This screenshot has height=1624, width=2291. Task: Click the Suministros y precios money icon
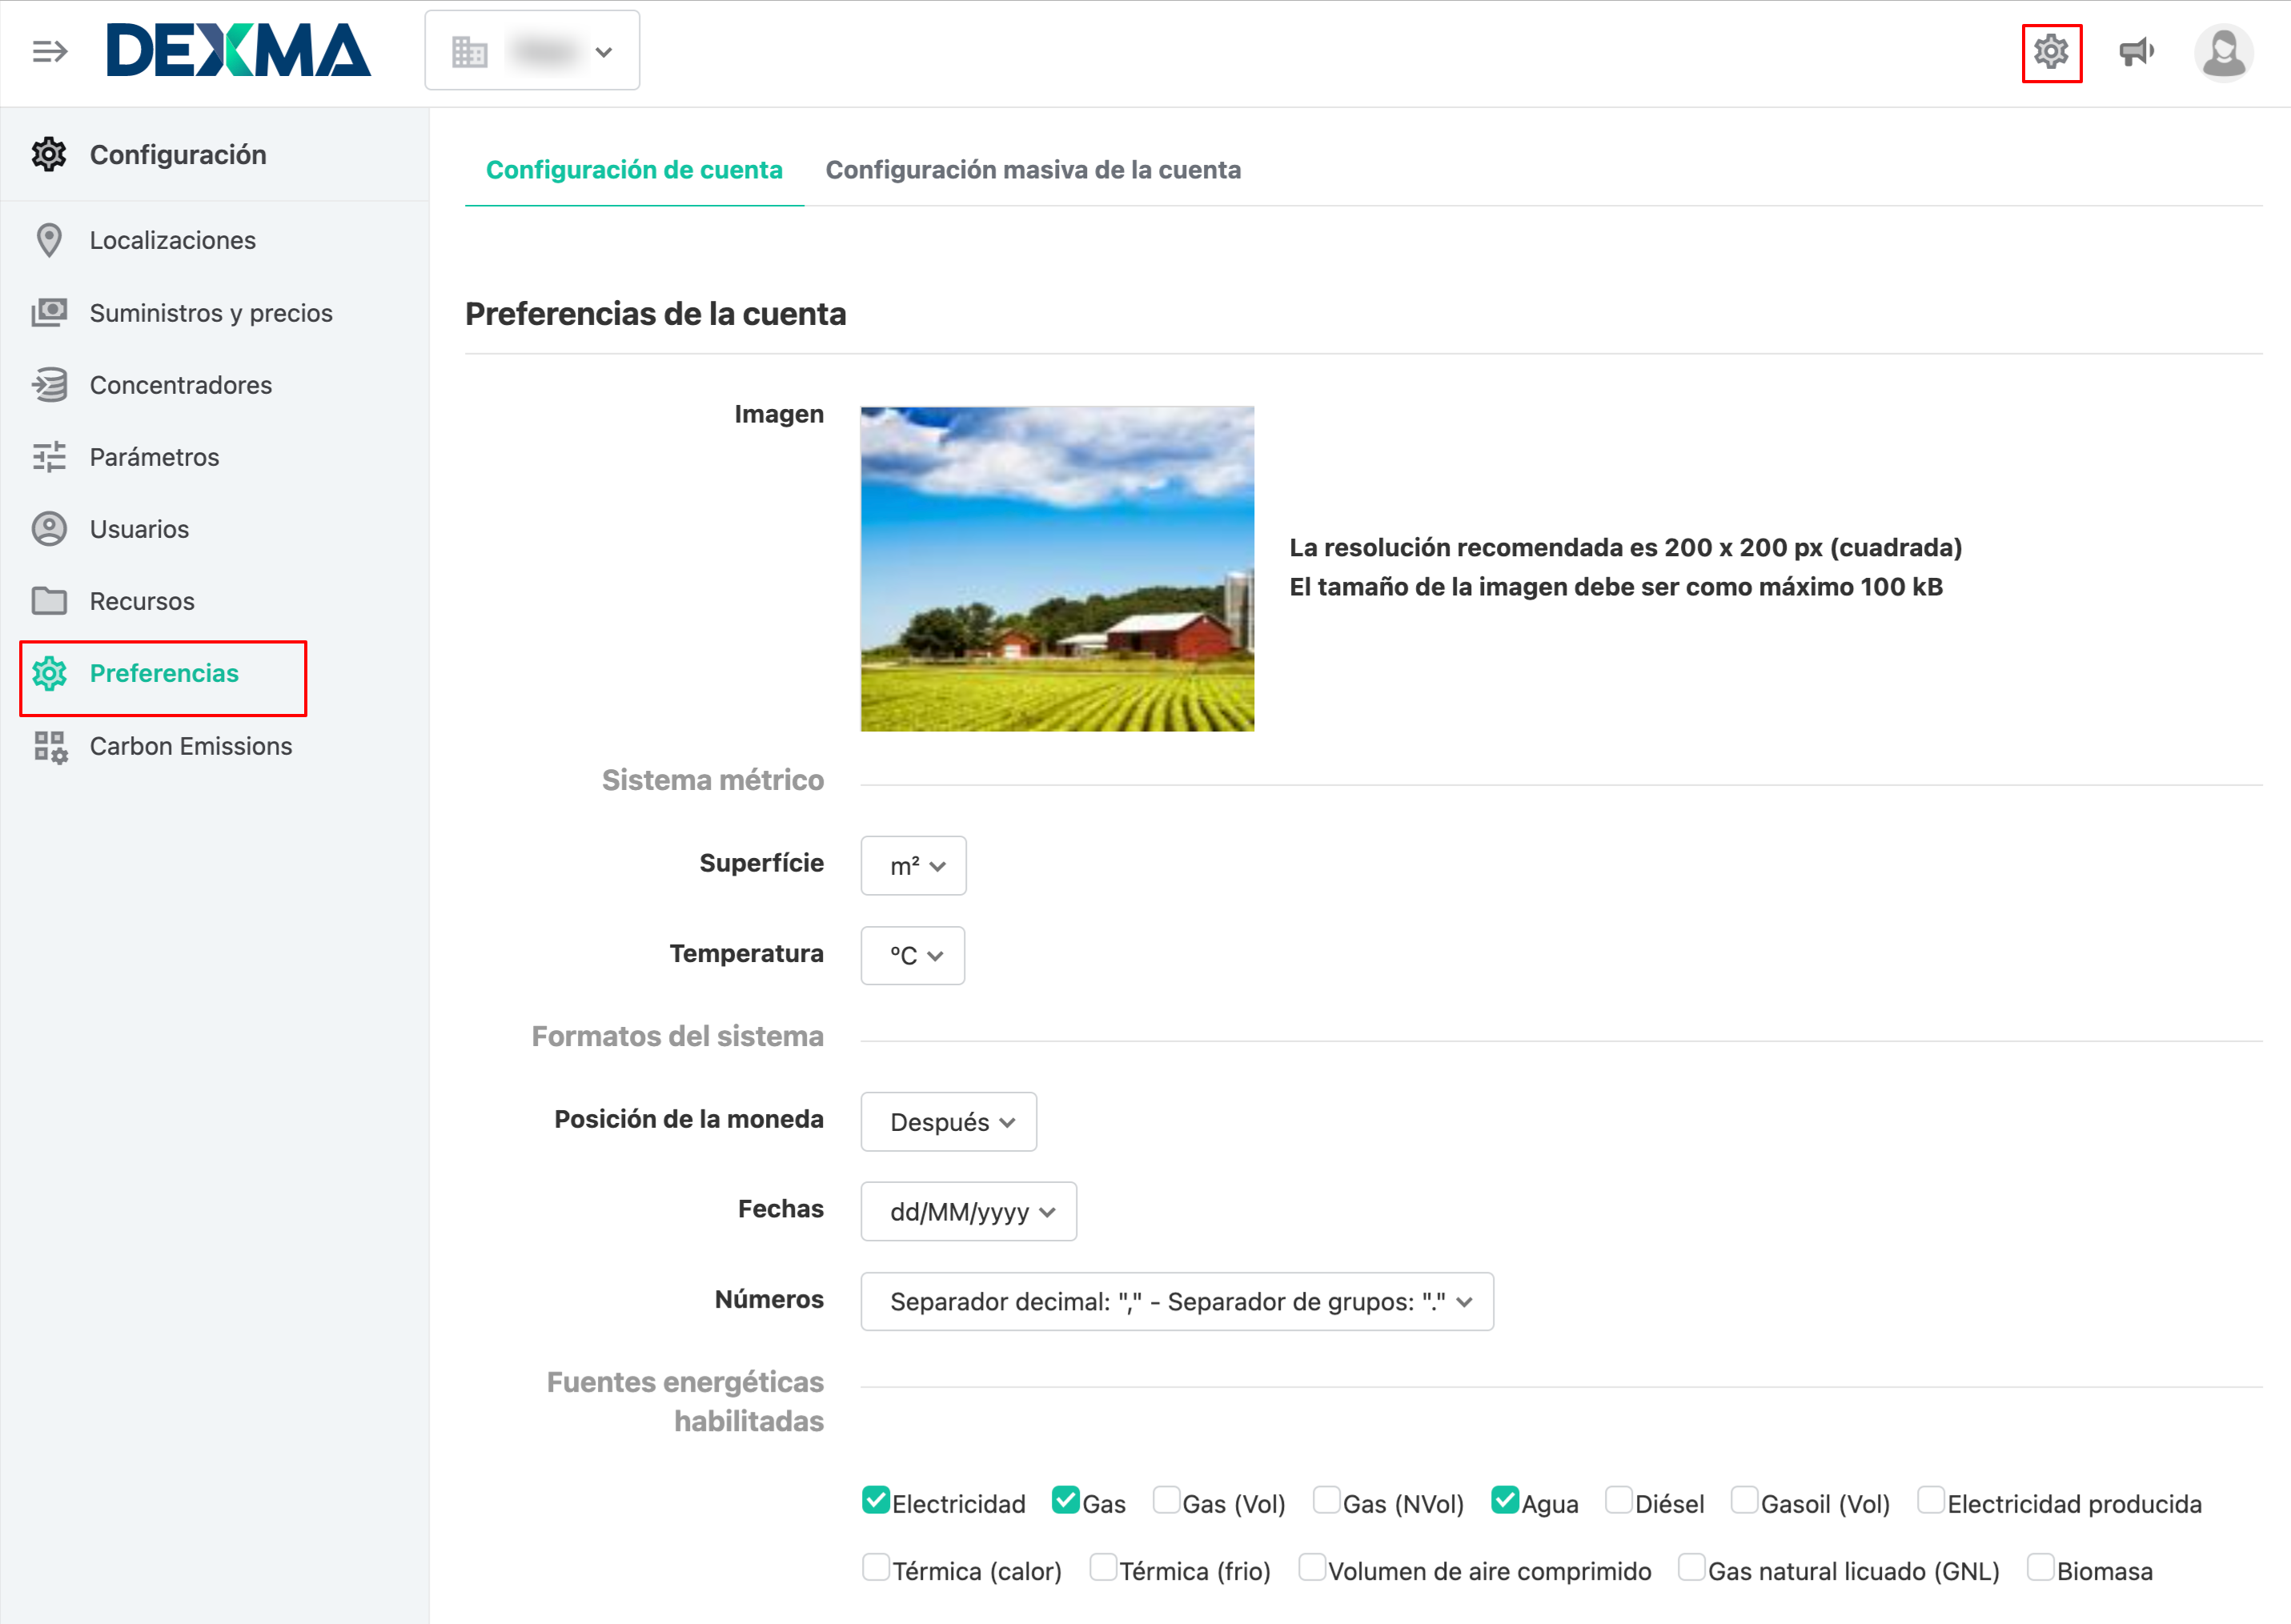tap(49, 313)
